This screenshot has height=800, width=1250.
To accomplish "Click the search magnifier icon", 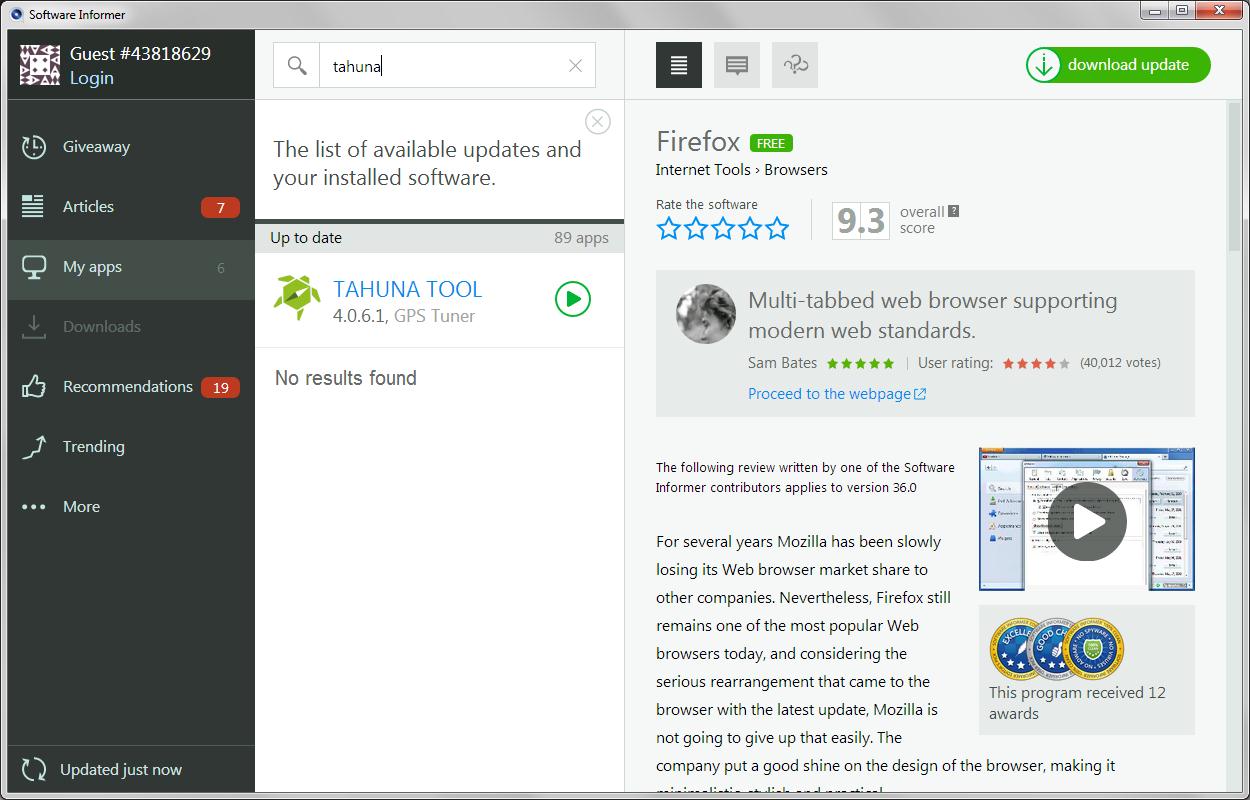I will pyautogui.click(x=296, y=65).
